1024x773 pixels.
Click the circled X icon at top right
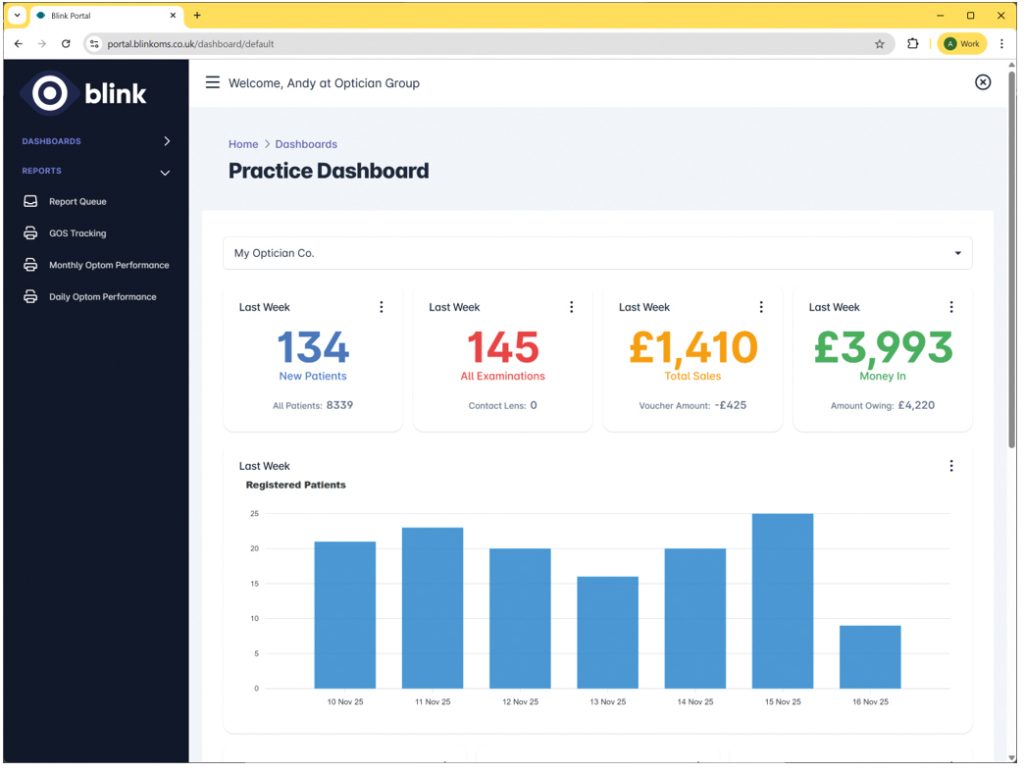pos(982,83)
